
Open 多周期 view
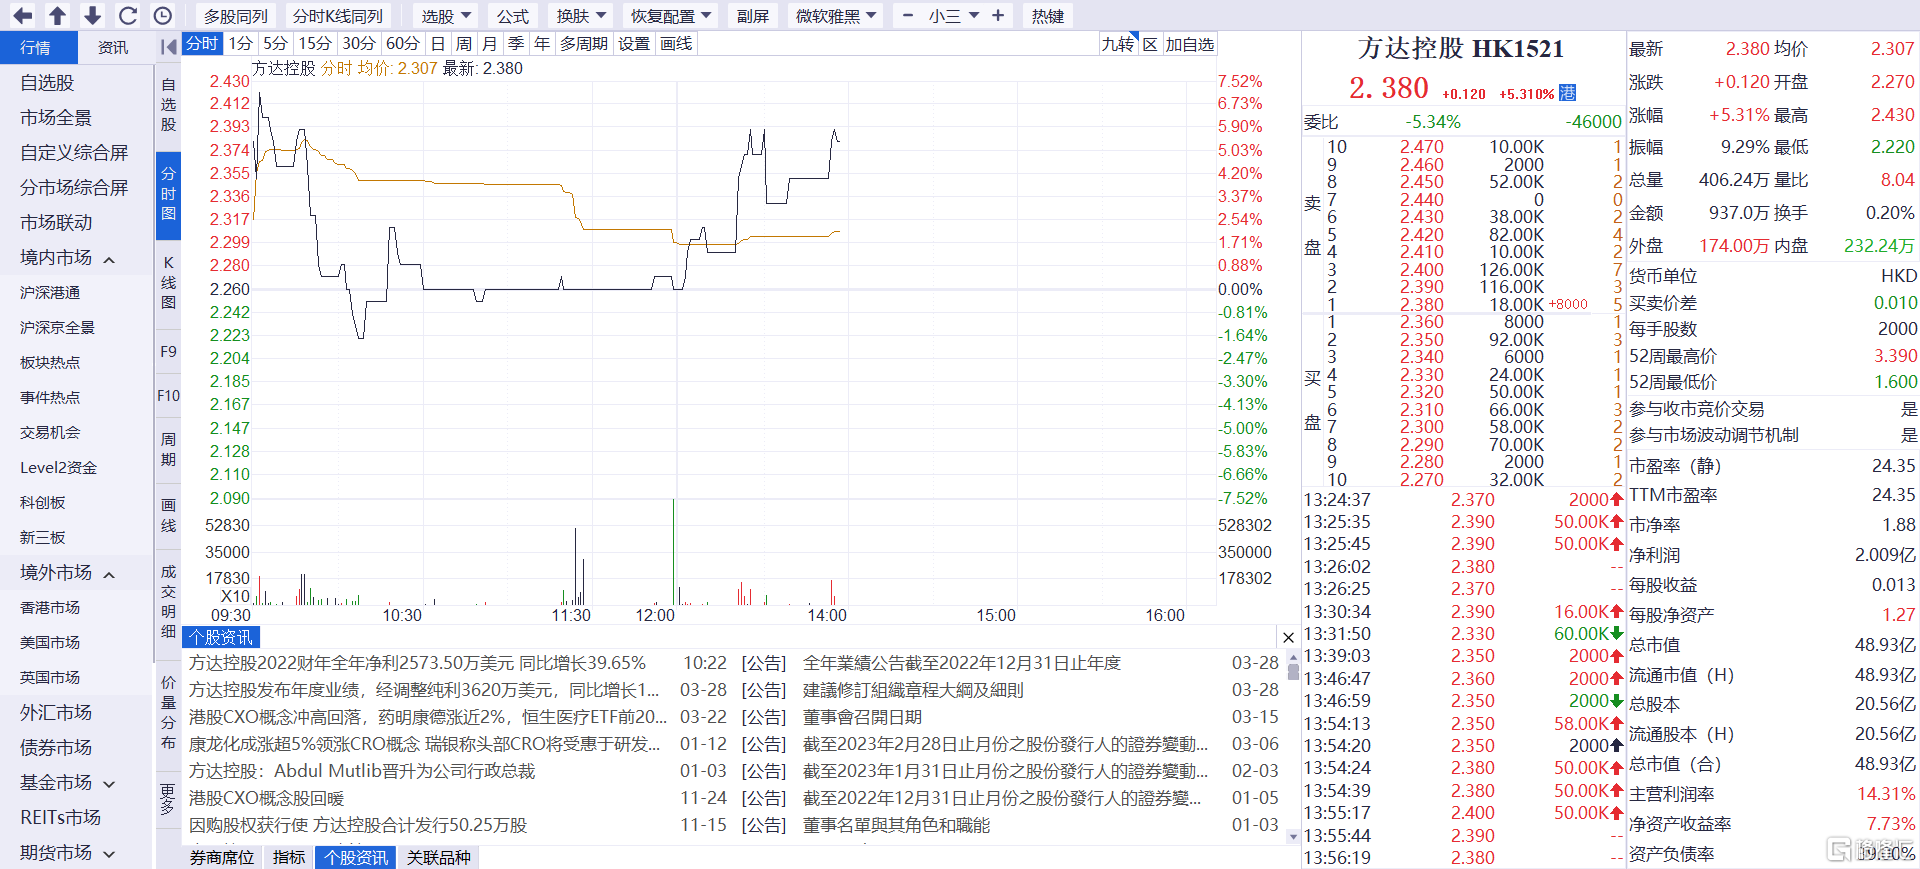584,43
